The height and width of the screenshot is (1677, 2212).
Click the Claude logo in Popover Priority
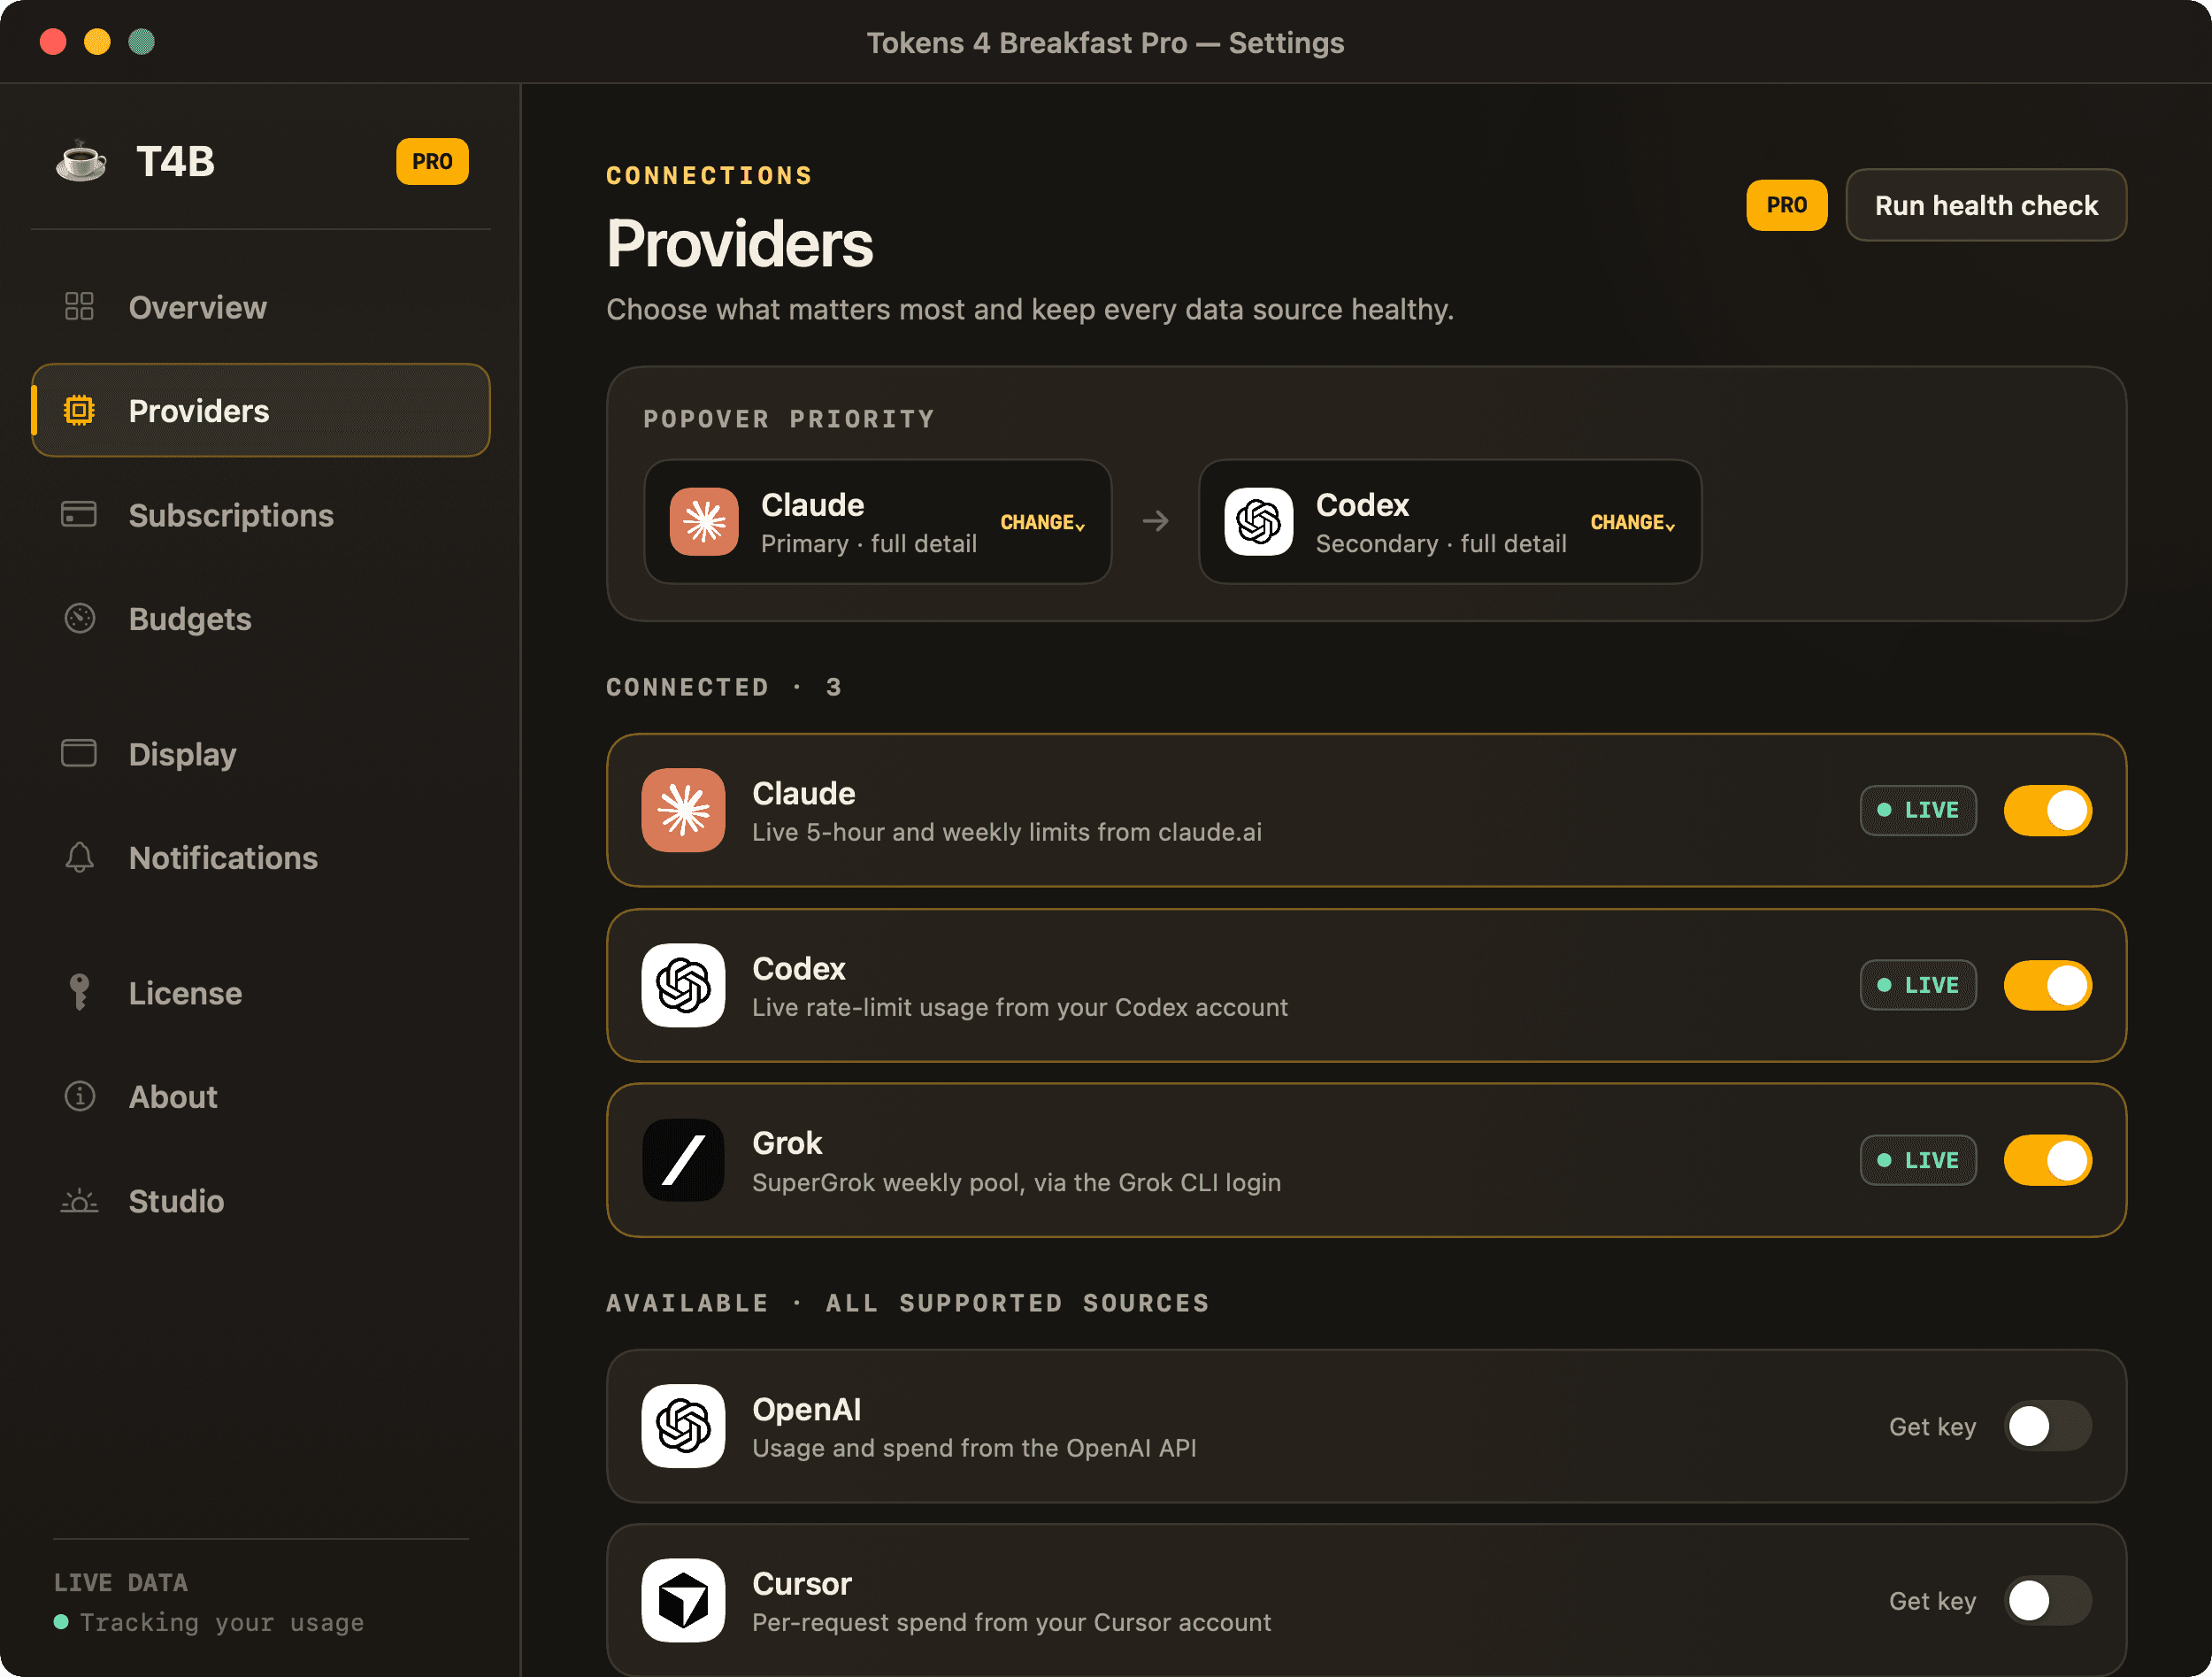(704, 521)
